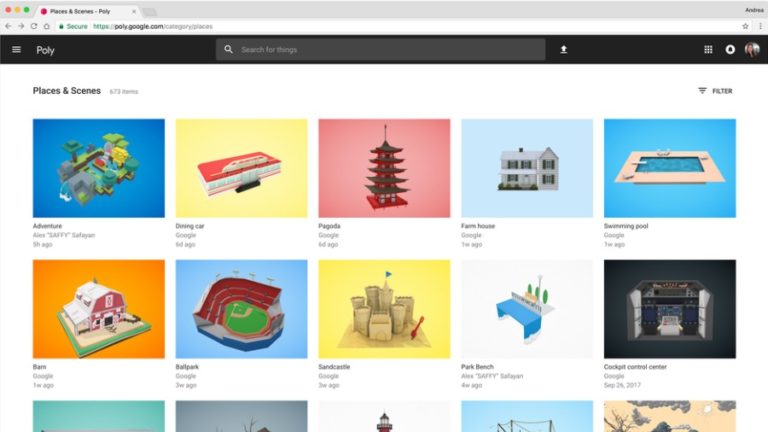Open the Dining car thumbnail
768x432 pixels.
click(x=241, y=168)
